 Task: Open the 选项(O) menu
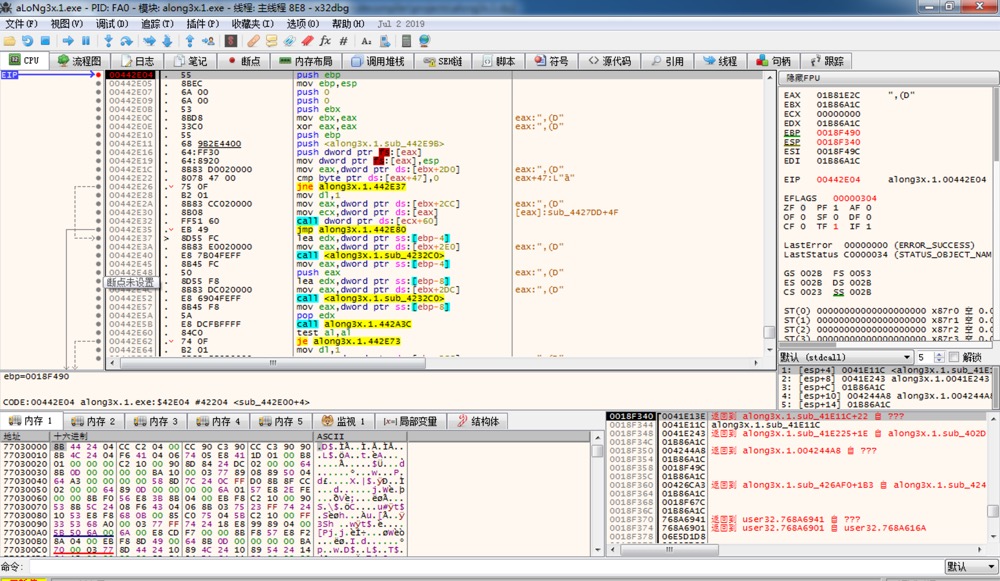303,24
